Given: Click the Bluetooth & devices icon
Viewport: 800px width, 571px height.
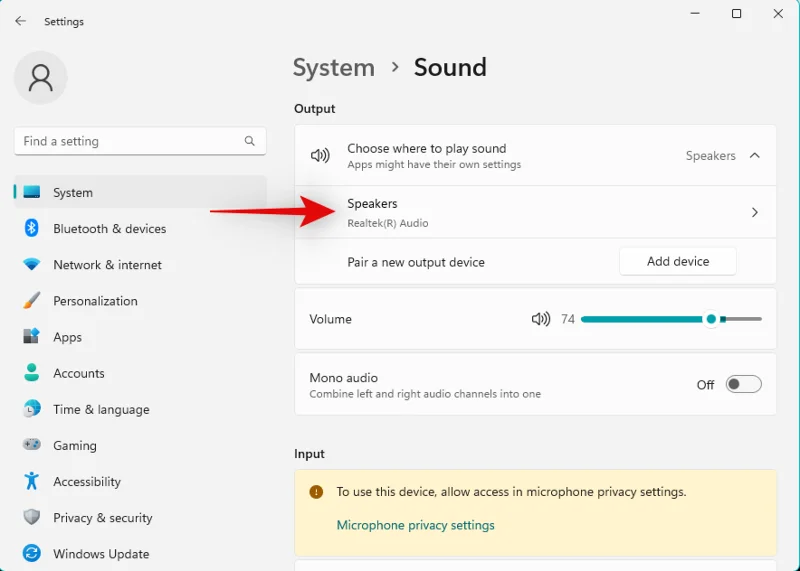Looking at the screenshot, I should [32, 229].
